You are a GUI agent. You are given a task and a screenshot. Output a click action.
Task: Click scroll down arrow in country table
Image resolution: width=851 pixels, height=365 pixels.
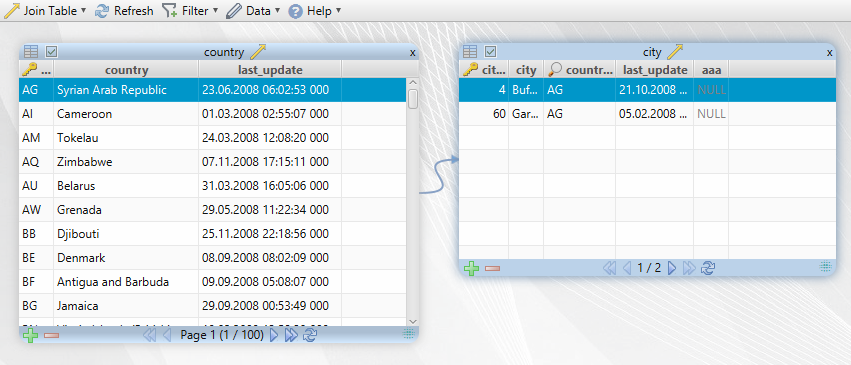coord(412,321)
